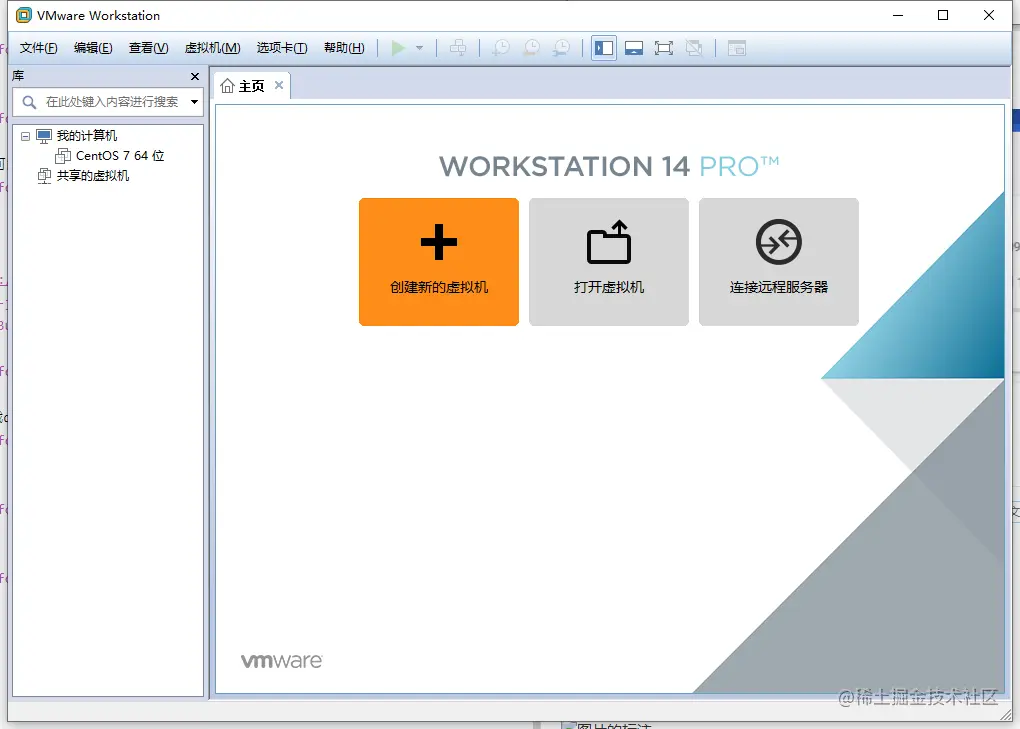Open the 文件(F) menu
1020x729 pixels.
coord(38,48)
